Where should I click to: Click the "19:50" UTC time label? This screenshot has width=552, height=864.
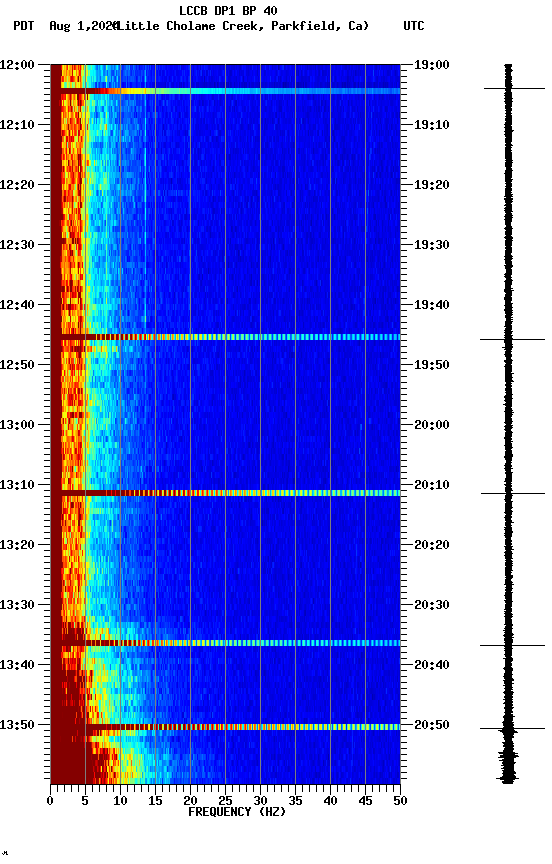[x=432, y=365]
